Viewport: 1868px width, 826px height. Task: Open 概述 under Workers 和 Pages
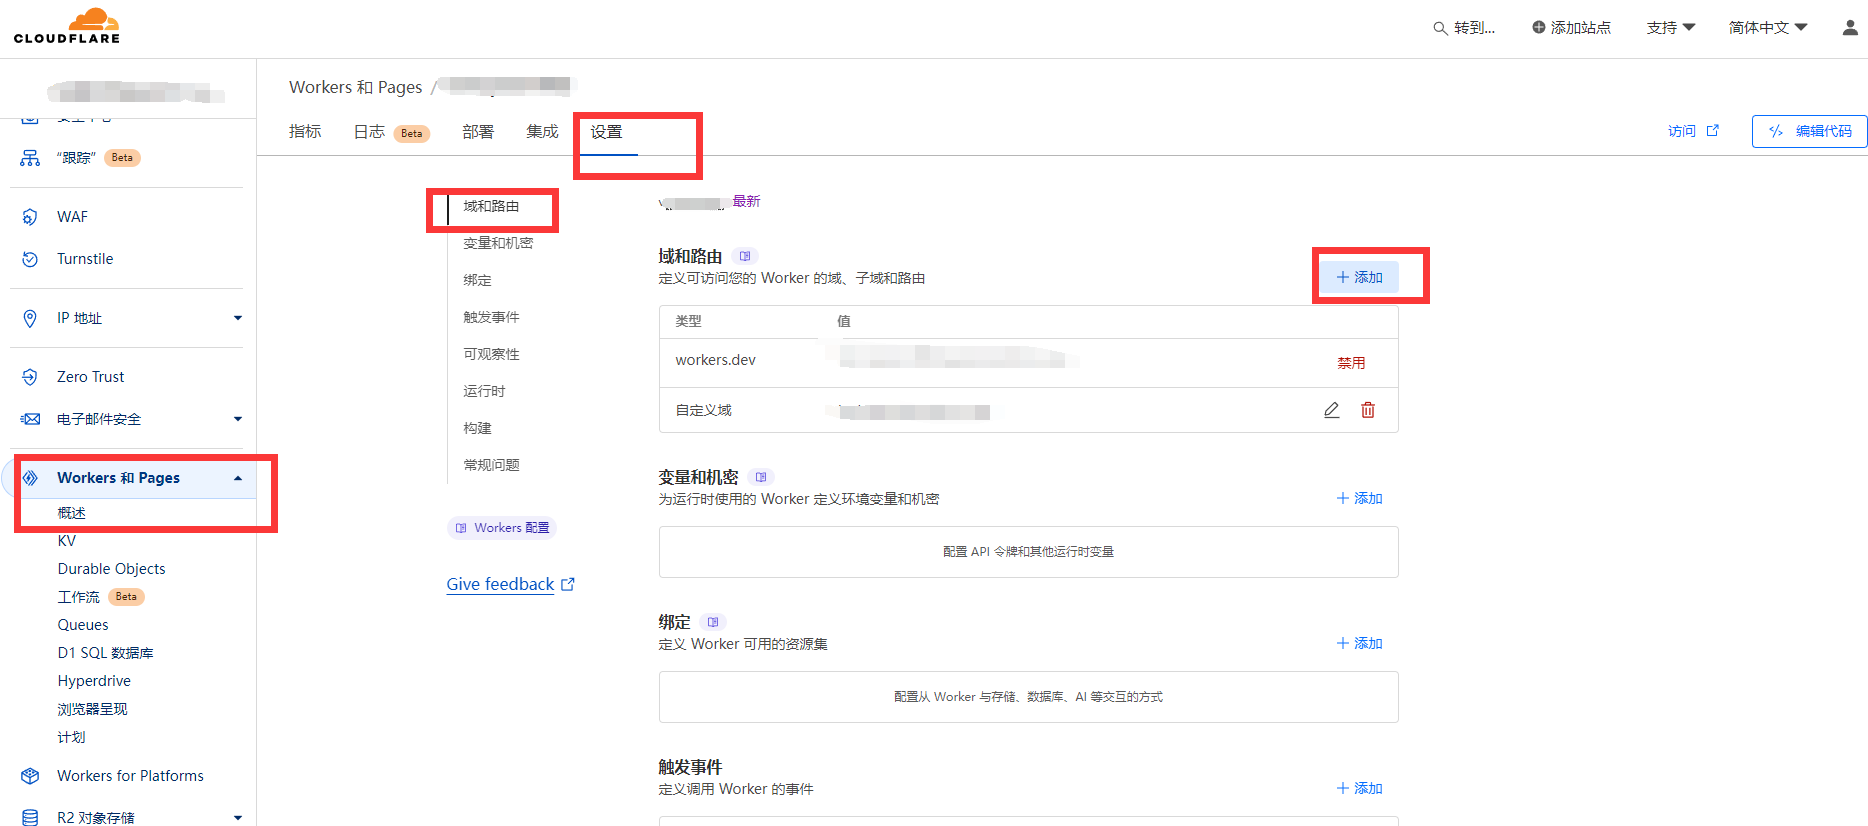(x=72, y=513)
